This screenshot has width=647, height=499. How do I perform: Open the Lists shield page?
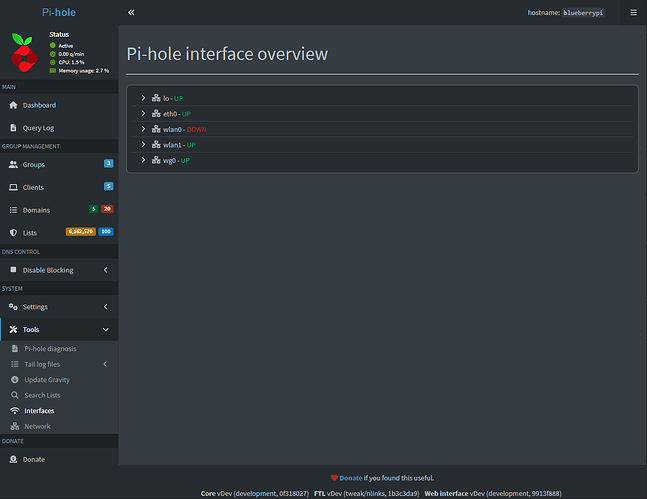coord(29,232)
